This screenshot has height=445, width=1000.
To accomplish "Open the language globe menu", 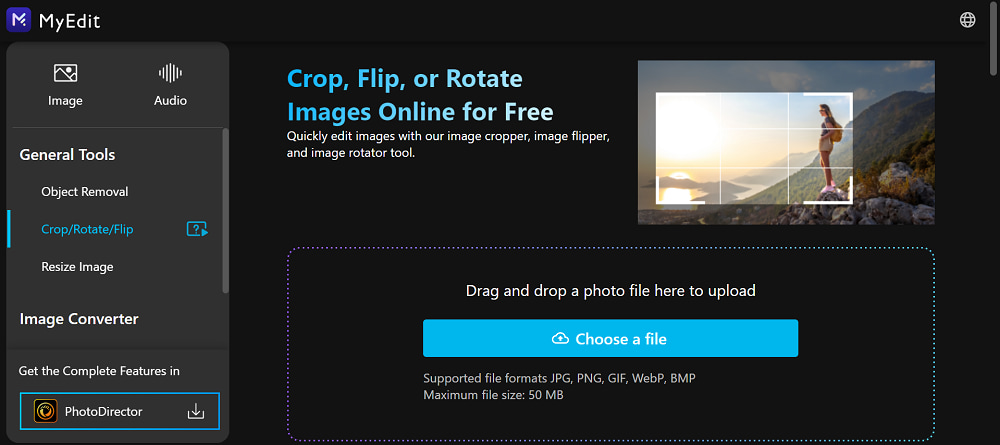I will click(967, 20).
